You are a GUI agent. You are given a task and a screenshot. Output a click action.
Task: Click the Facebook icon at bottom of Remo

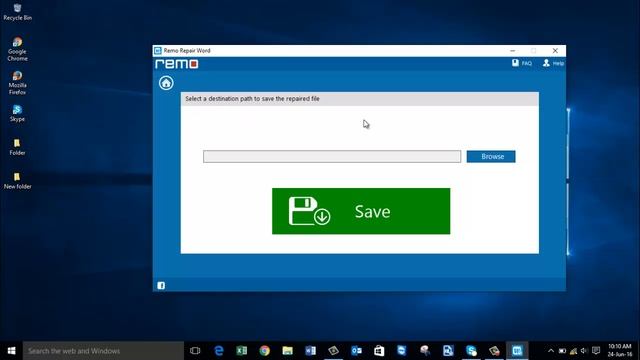point(161,285)
